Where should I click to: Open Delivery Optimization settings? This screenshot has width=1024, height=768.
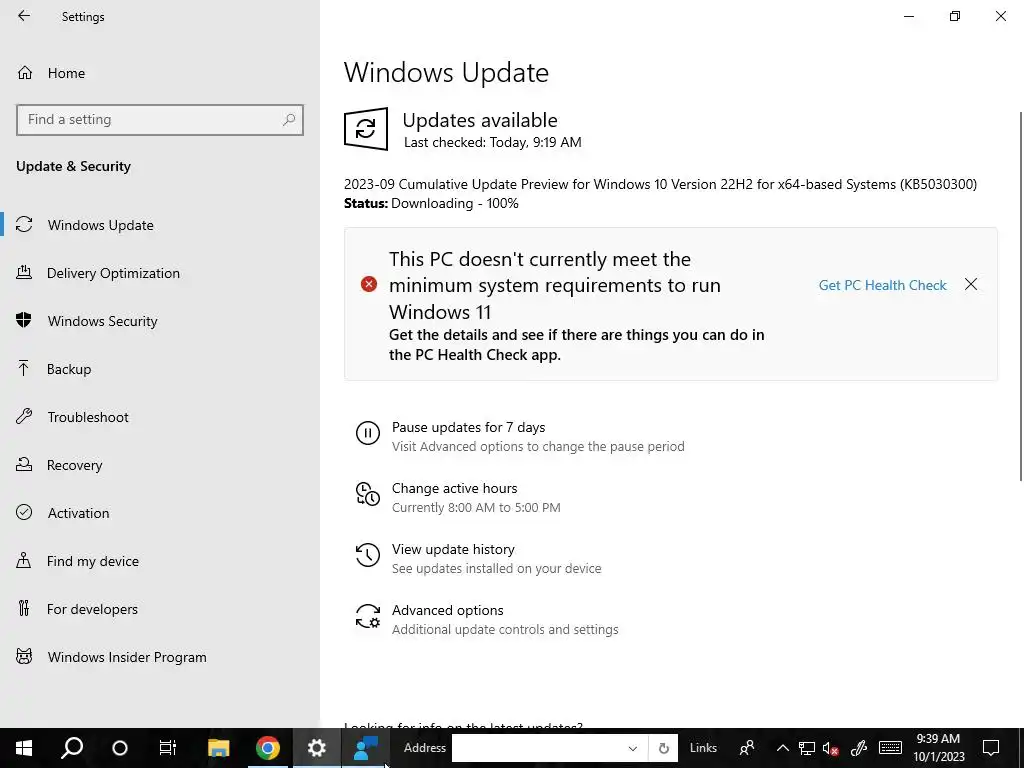[113, 273]
